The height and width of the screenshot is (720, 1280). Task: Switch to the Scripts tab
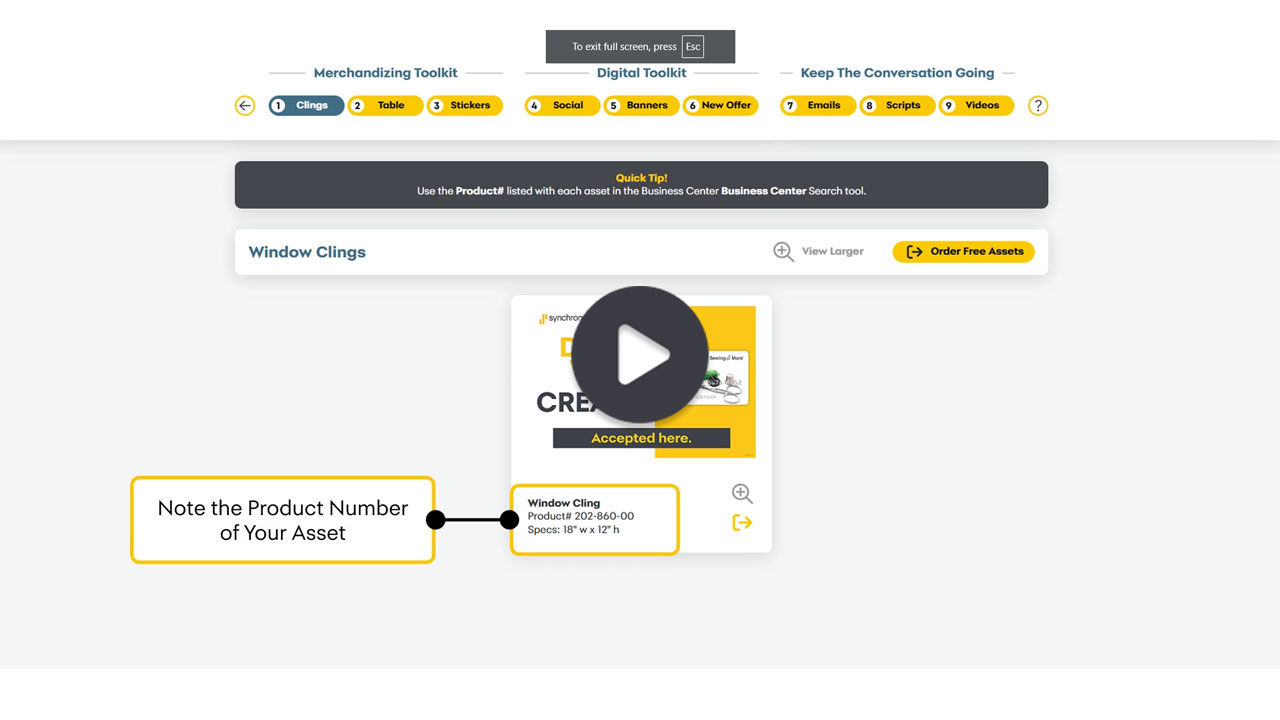pos(898,106)
